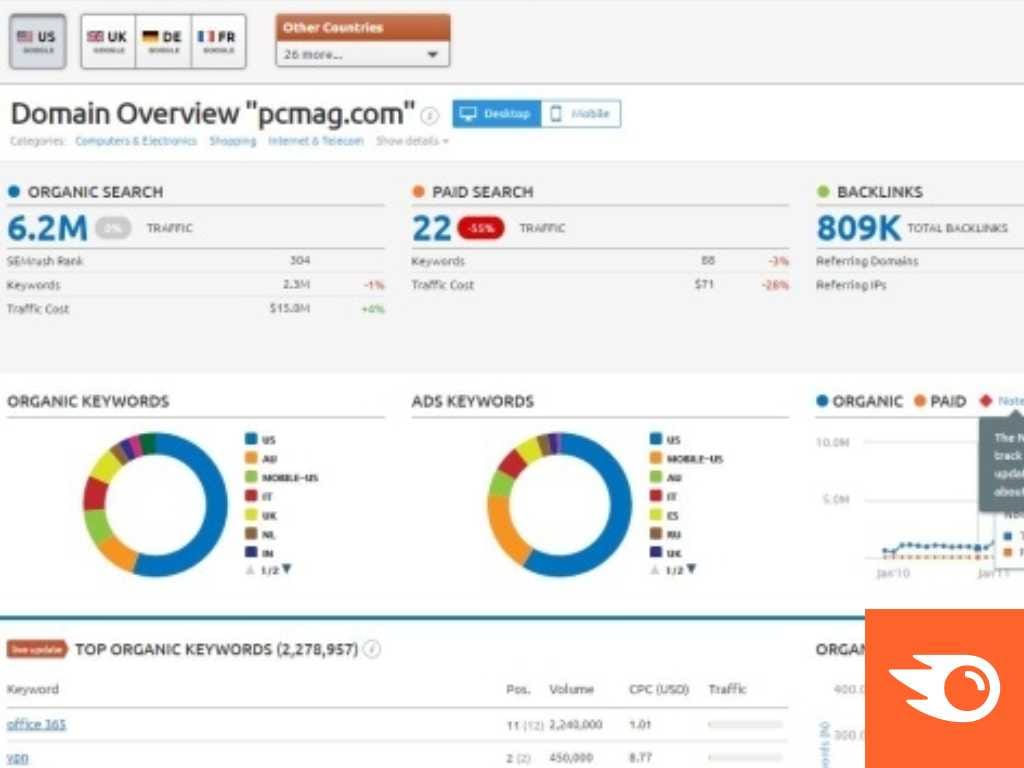Click the Referring IPs row

click(920, 285)
